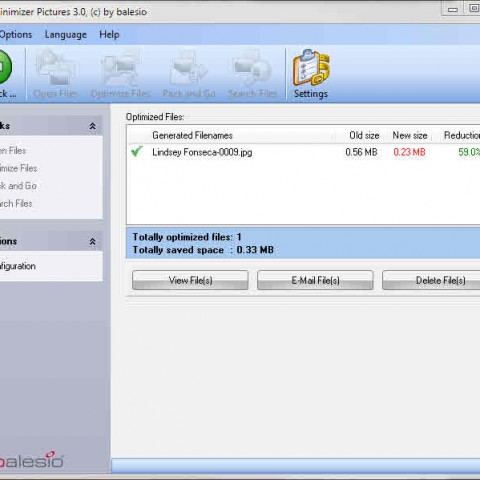480x480 pixels.
Task: Click the Pack and Go toolbar icon
Action: coord(189,68)
